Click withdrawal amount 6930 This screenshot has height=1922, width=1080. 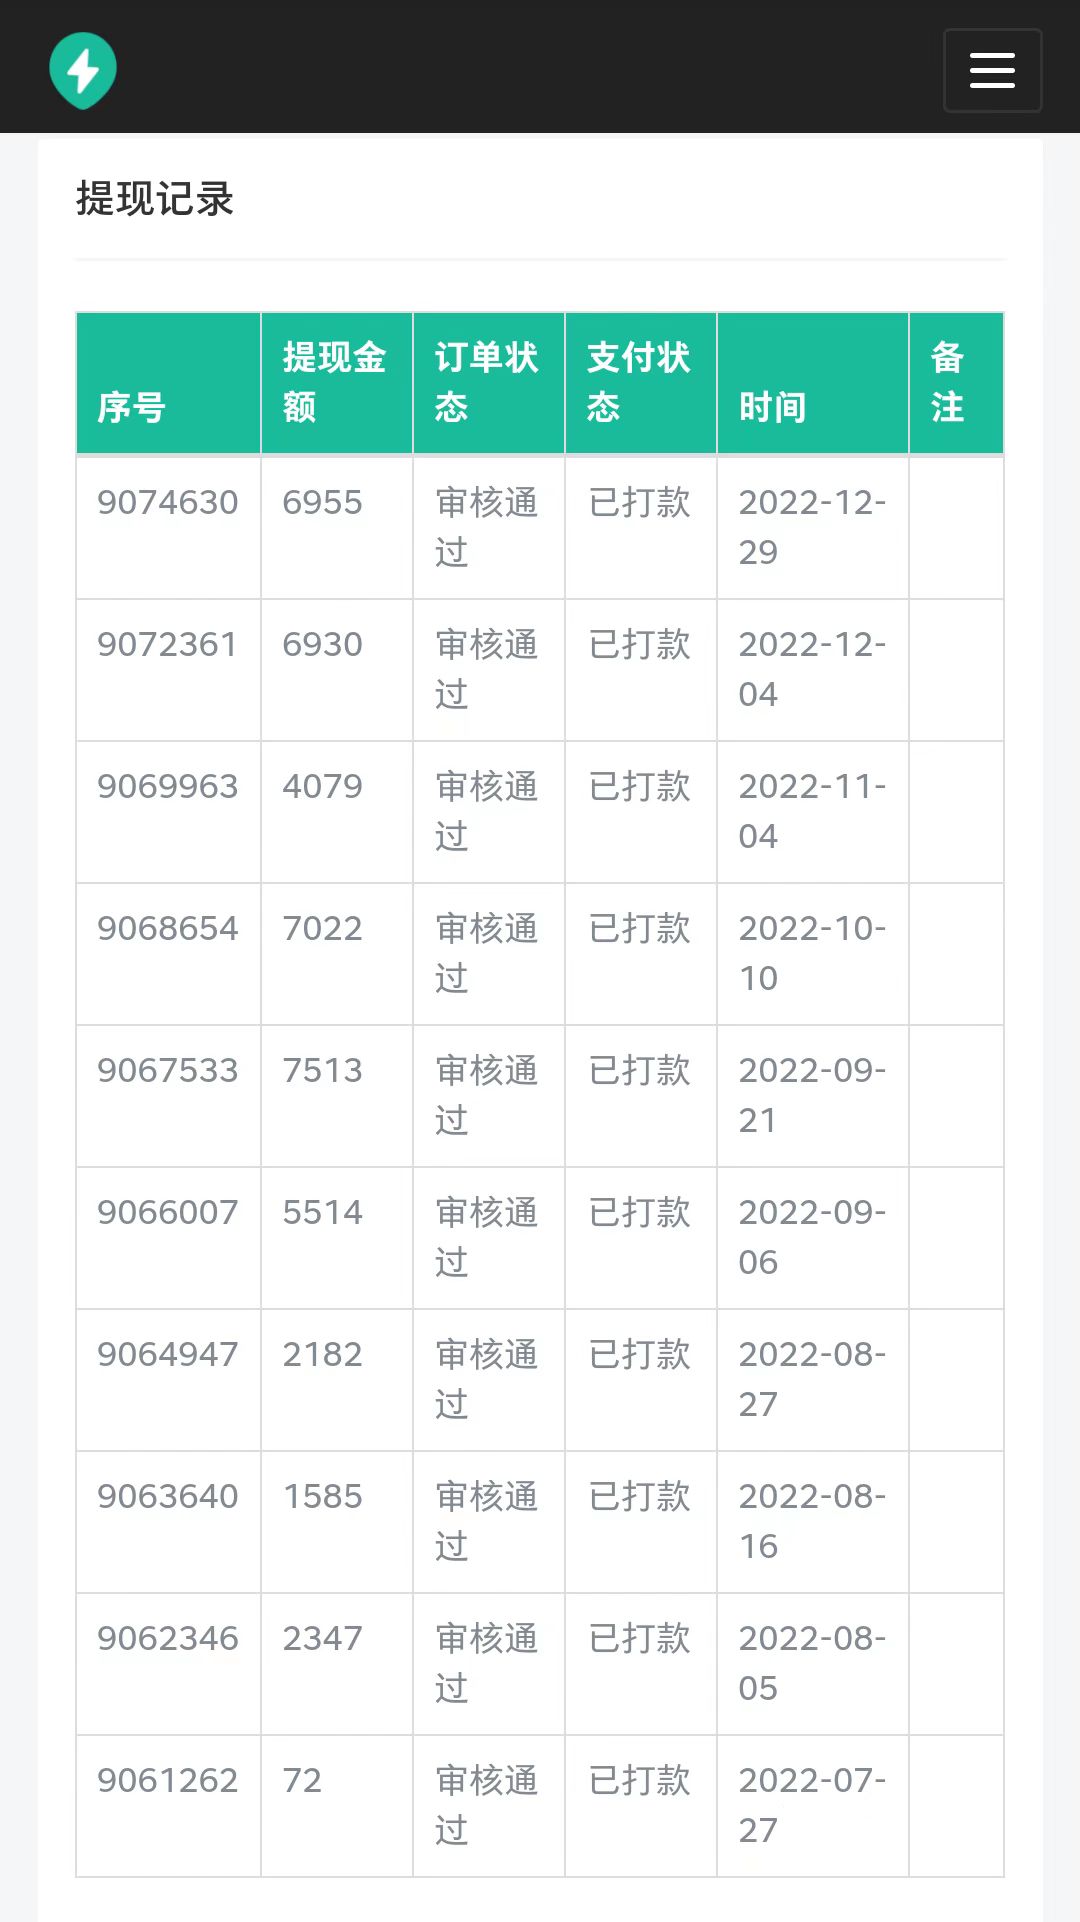point(322,644)
